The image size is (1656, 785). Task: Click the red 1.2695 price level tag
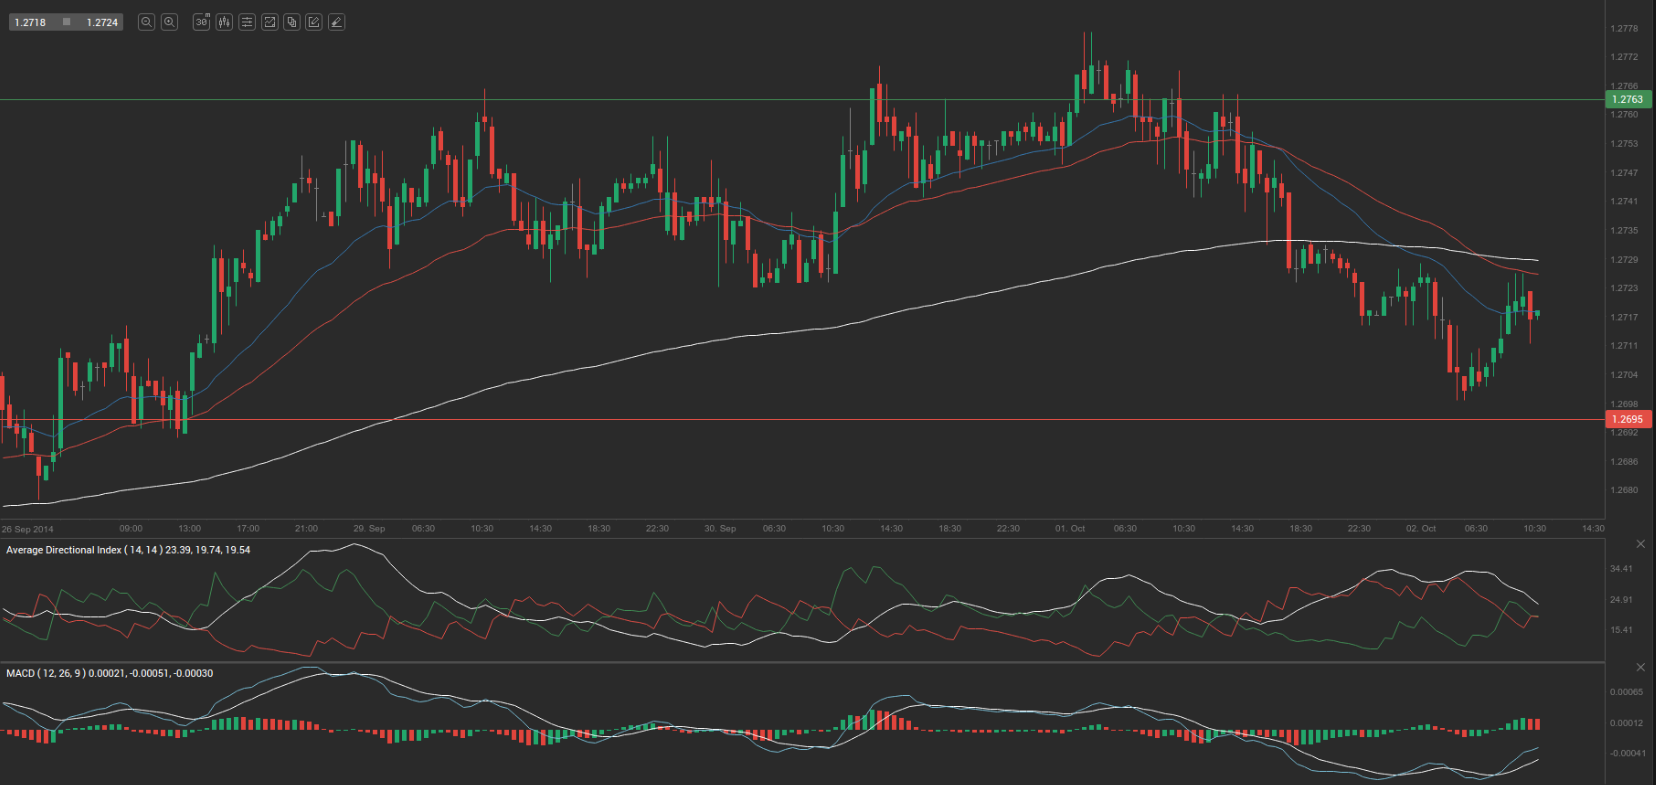click(x=1627, y=419)
